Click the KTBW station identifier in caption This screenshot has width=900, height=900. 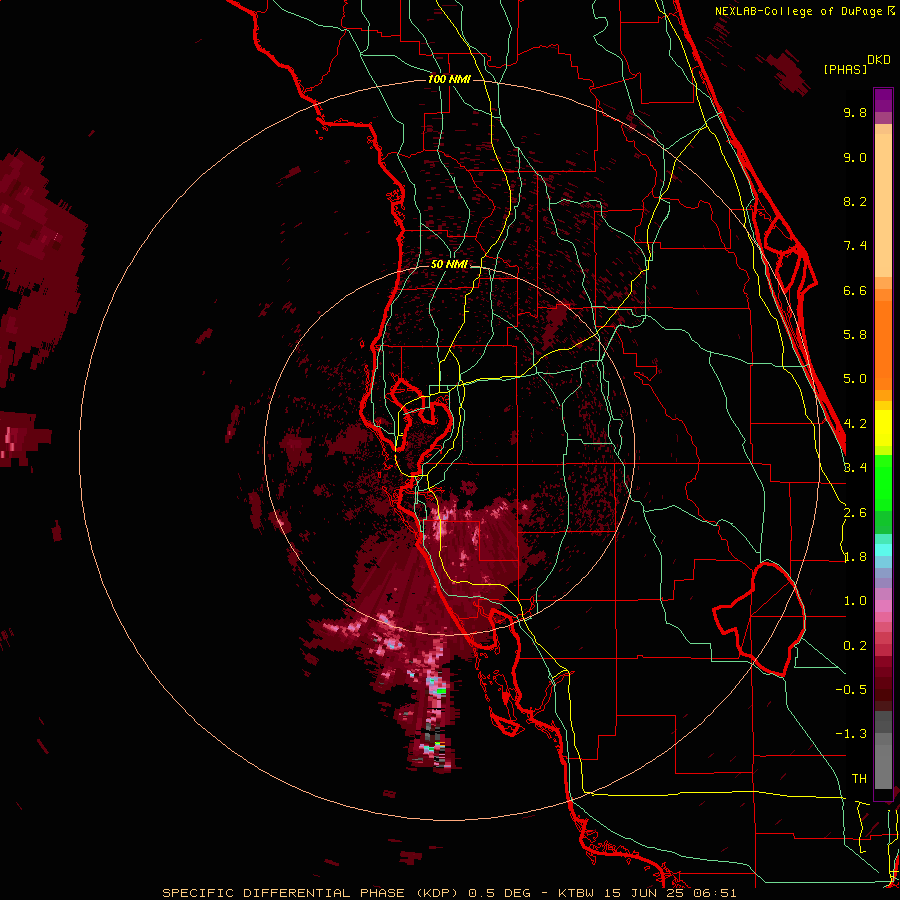[x=578, y=893]
